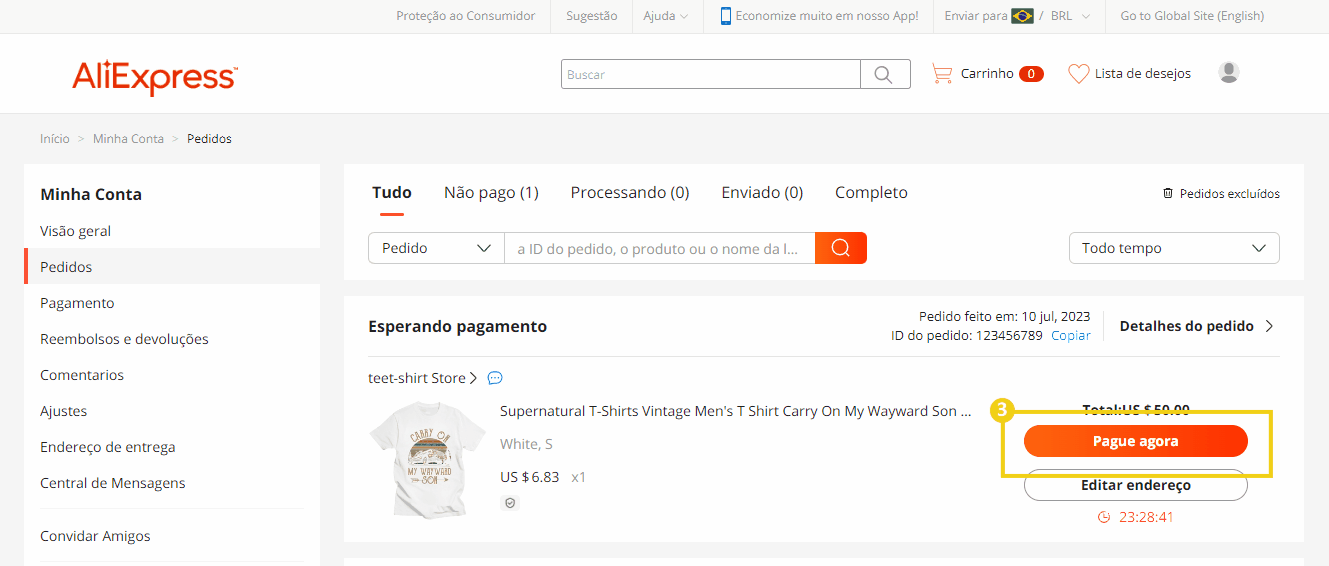Open the shopping cart icon
1329x566 pixels.
[x=941, y=73]
